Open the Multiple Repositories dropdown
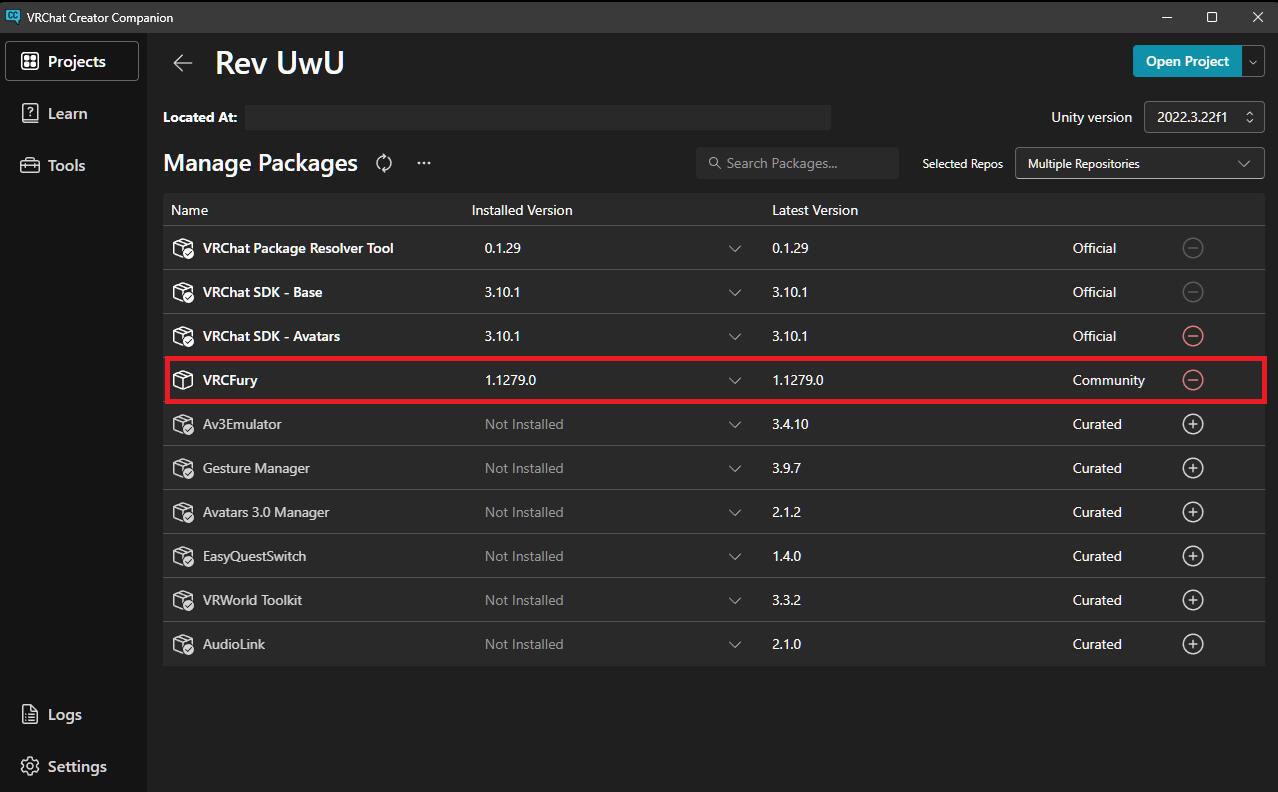 coord(1139,163)
